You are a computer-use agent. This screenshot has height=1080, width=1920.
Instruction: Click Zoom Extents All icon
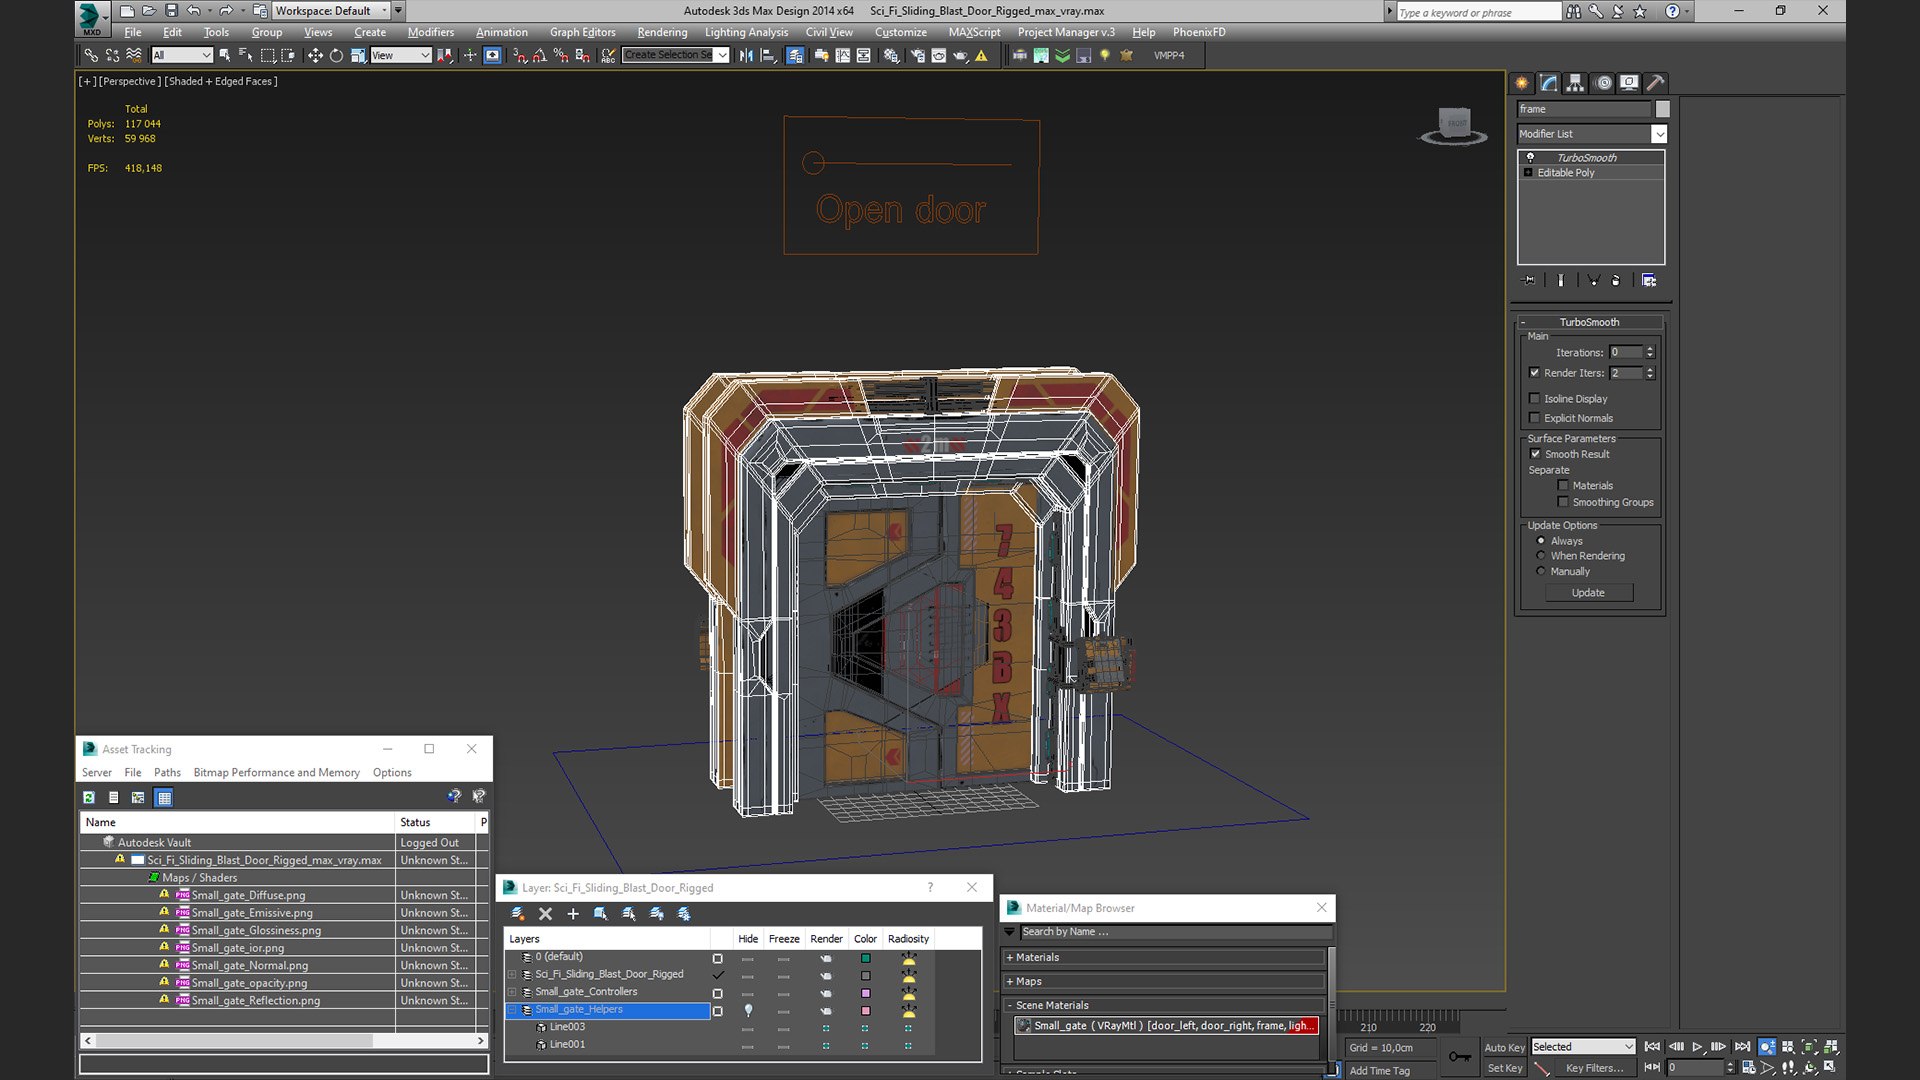[x=1831, y=1047]
